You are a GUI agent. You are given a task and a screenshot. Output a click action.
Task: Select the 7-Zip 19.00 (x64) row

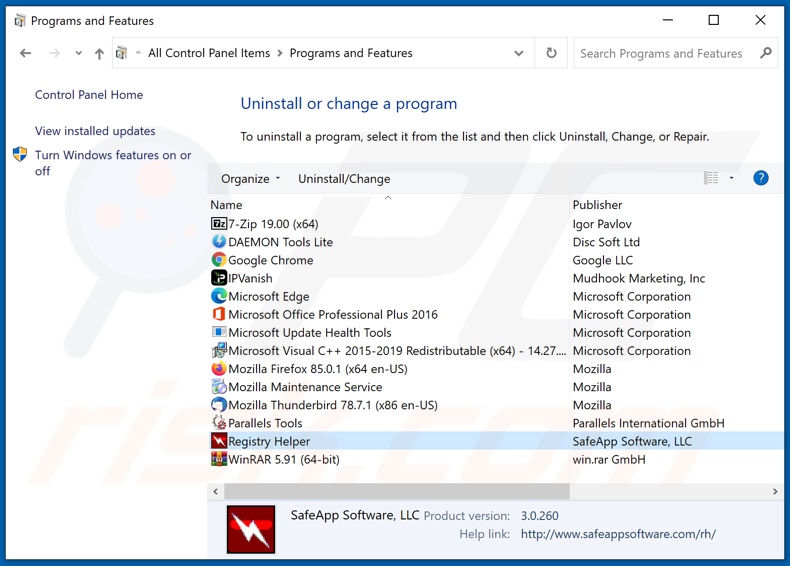[x=496, y=224]
